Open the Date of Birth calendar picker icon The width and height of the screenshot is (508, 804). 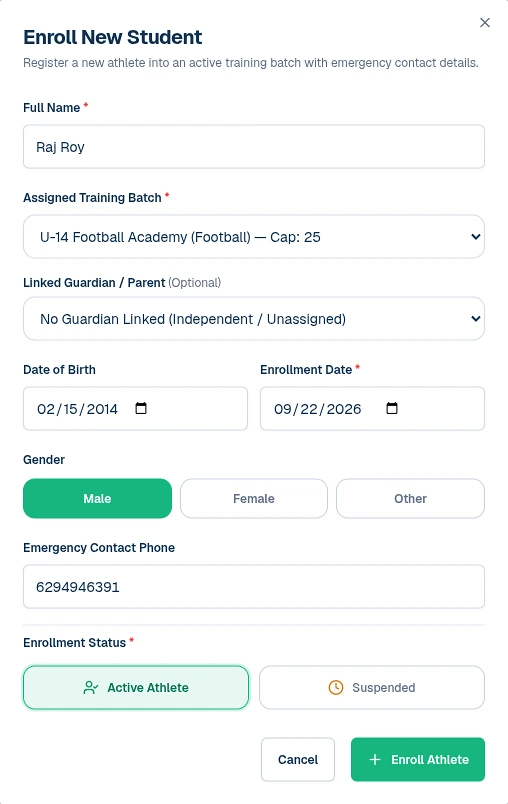tap(141, 408)
